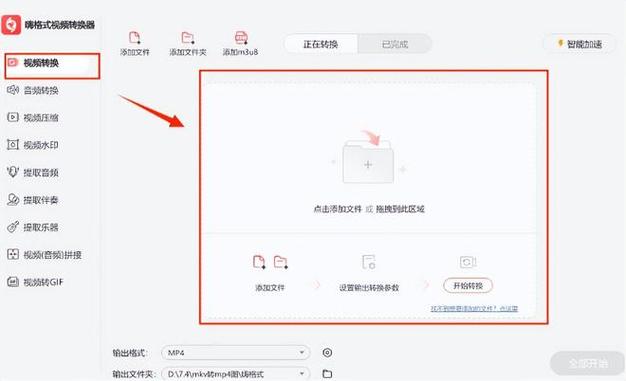
Task: Open the 输出文件夹 path dropdown
Action: (x=235, y=374)
